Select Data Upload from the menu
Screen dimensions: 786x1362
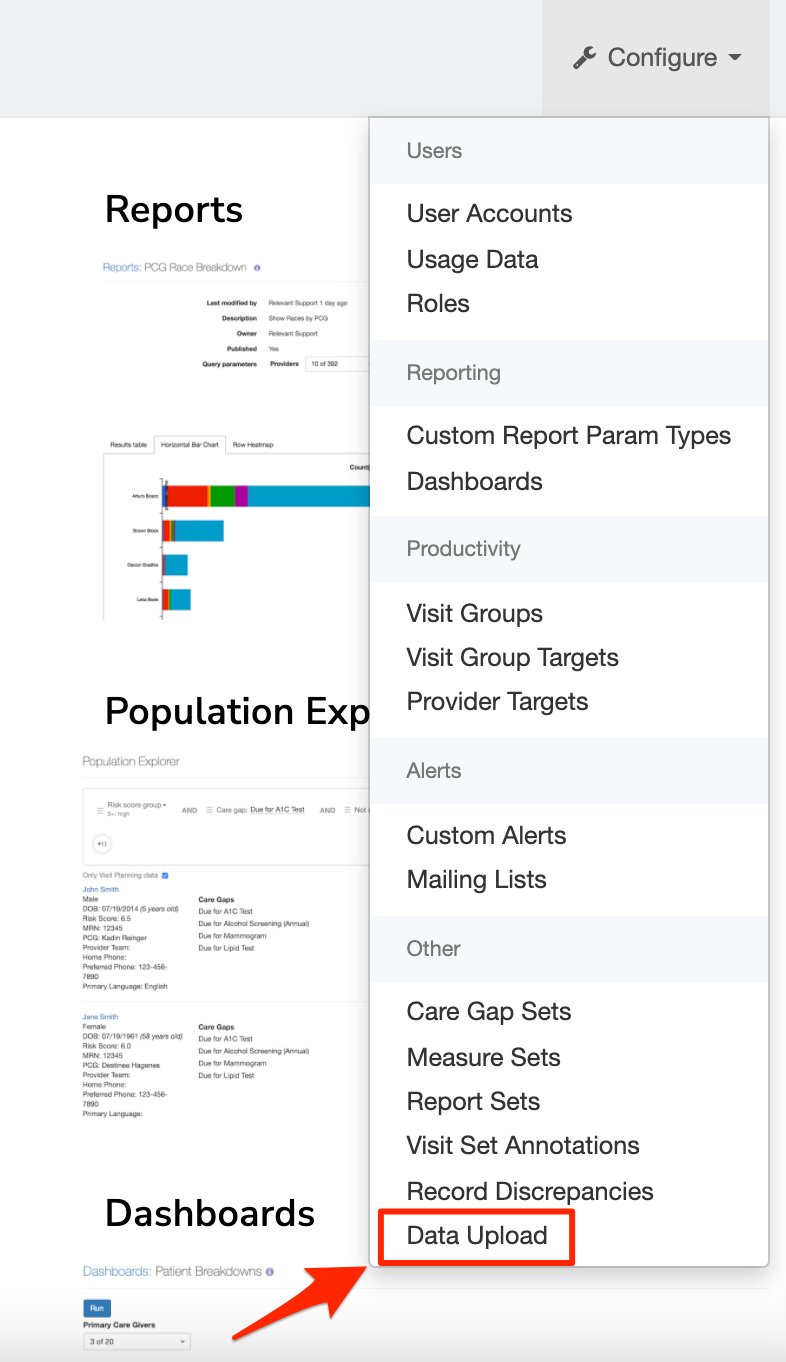coord(477,1236)
